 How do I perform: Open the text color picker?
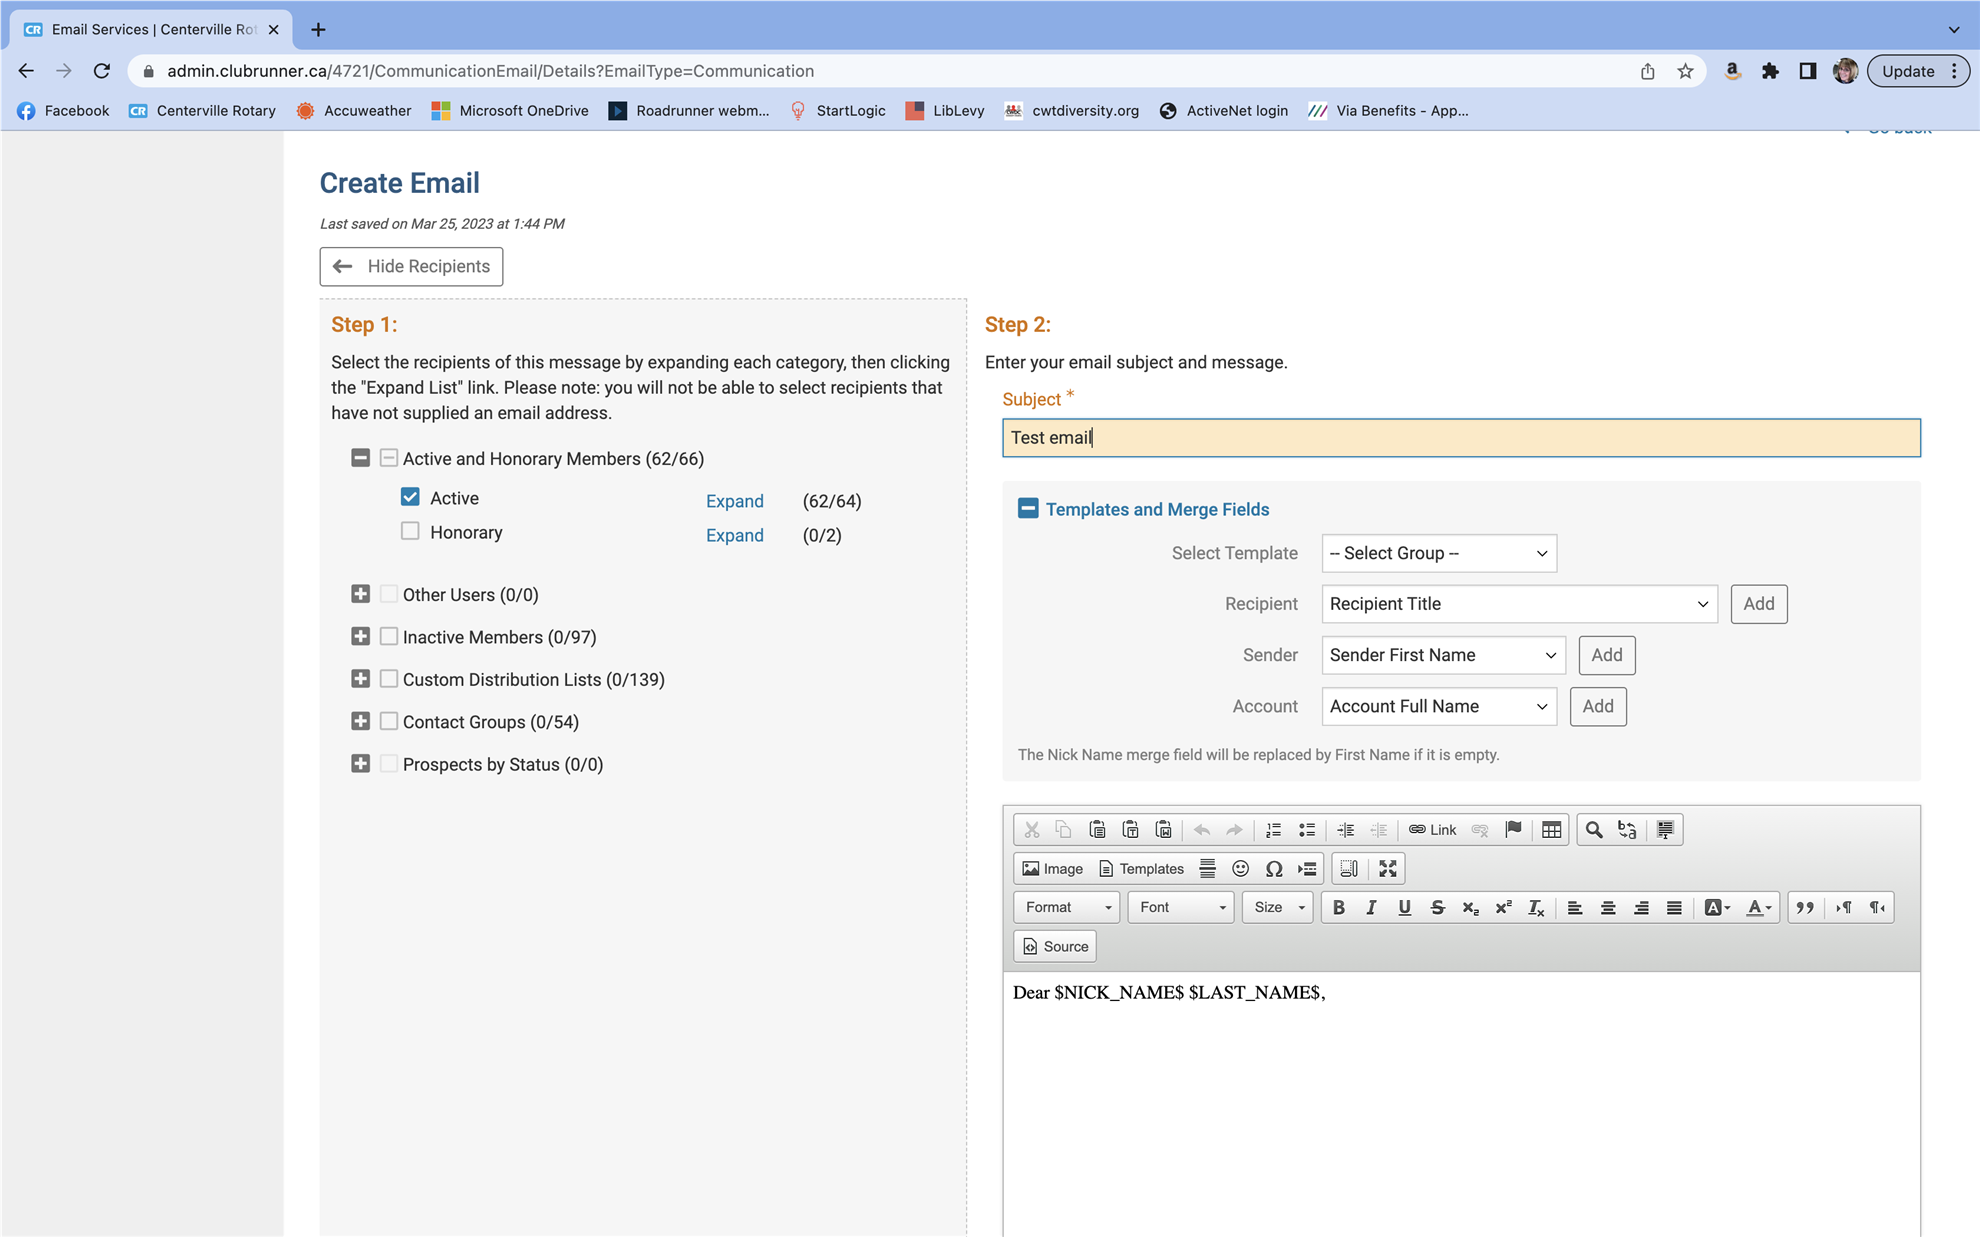(x=1758, y=908)
